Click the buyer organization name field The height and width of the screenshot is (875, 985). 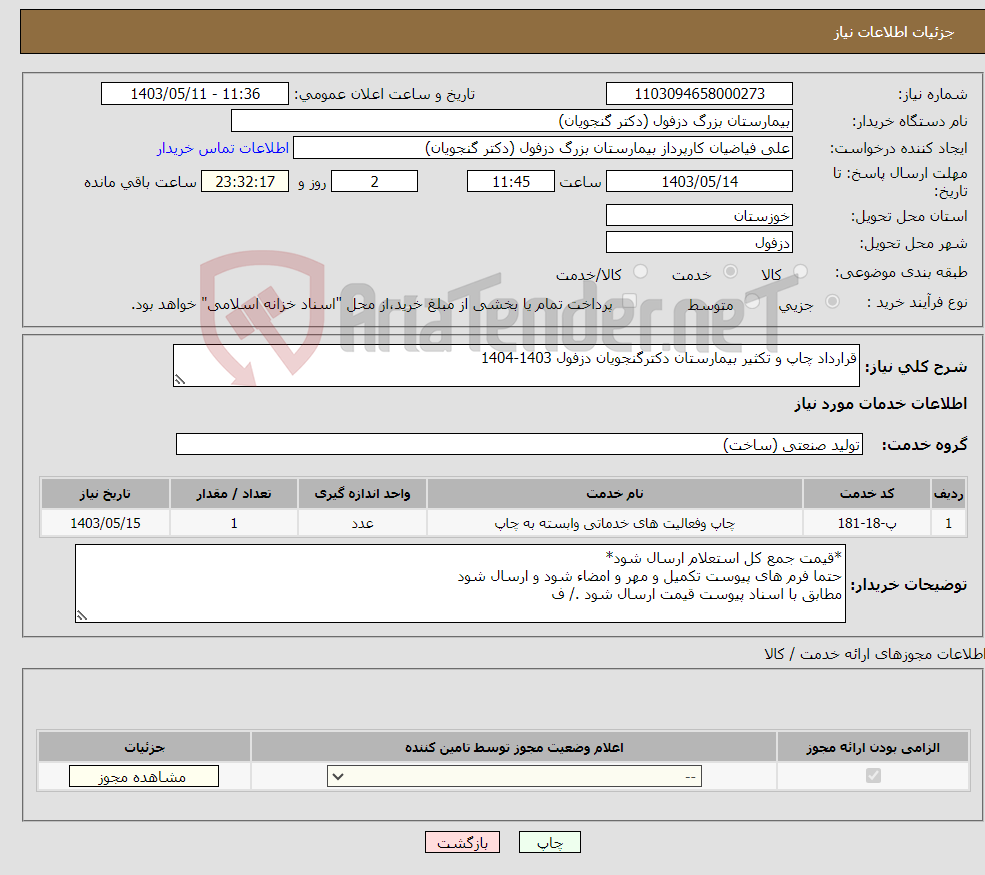(x=512, y=121)
